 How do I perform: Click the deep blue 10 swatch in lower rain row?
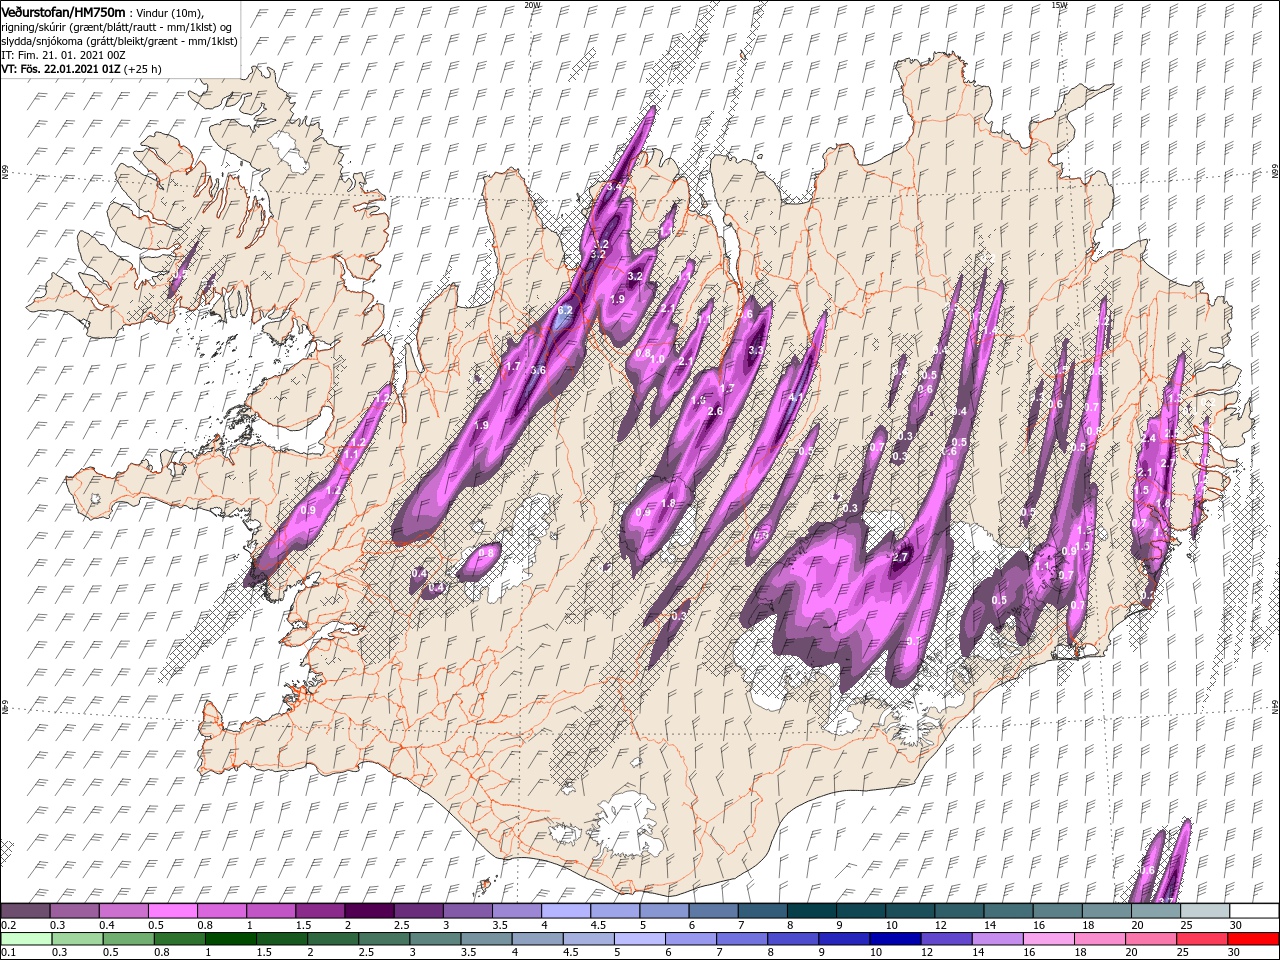(x=896, y=939)
